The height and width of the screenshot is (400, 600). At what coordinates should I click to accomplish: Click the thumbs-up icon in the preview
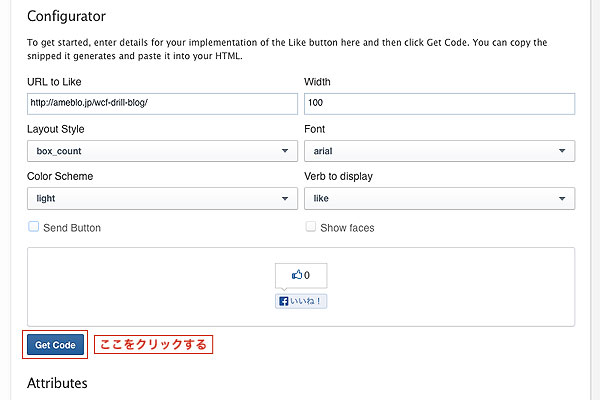297,274
